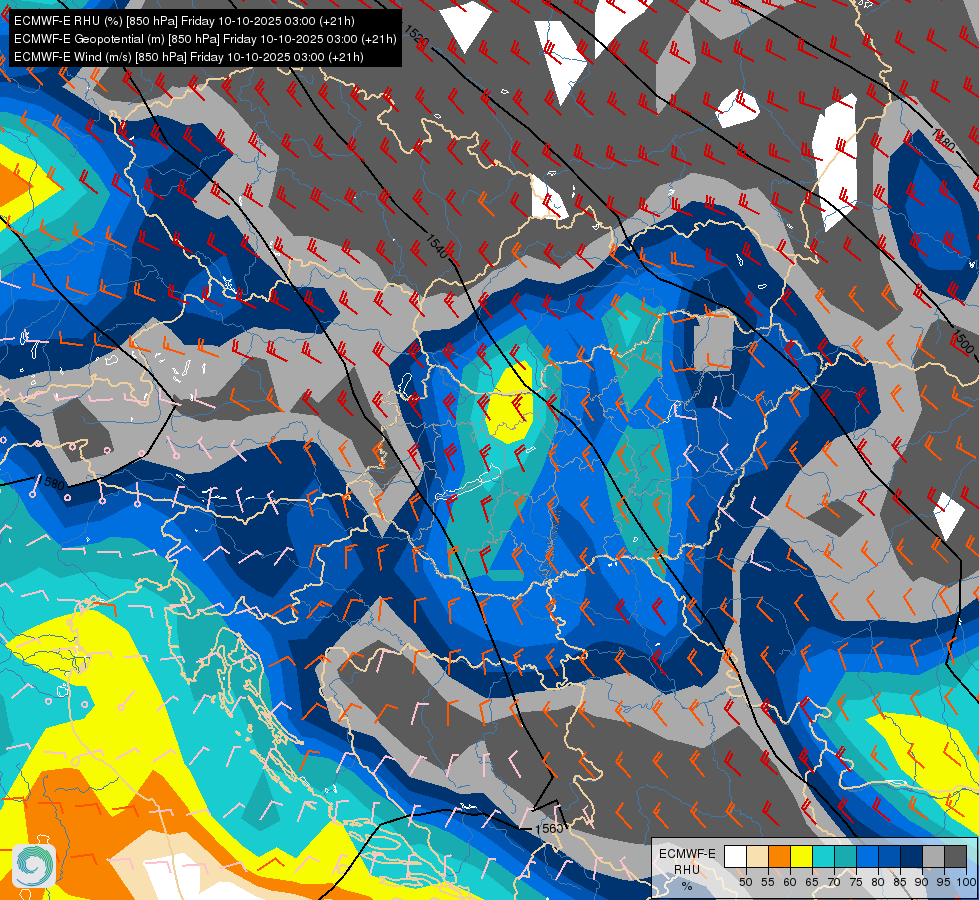Click the '65' tick label in the legend
The width and height of the screenshot is (979, 900).
(x=812, y=882)
